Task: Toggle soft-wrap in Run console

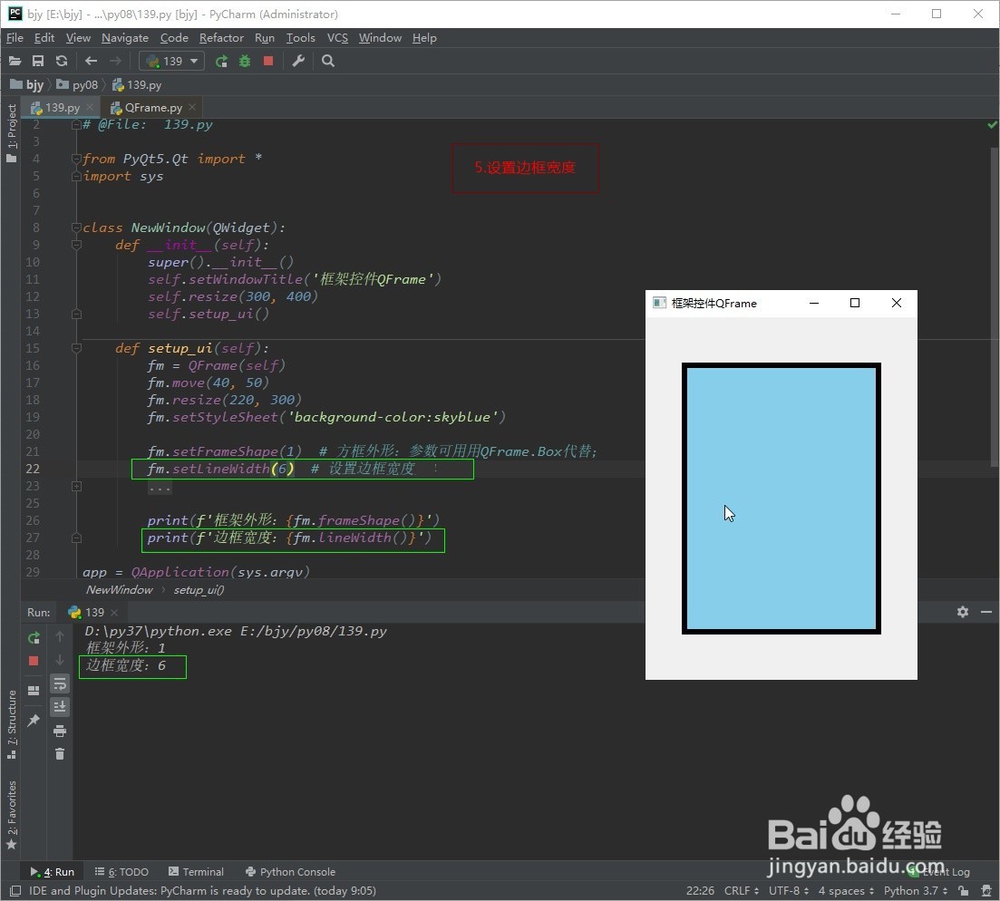Action: click(x=60, y=684)
